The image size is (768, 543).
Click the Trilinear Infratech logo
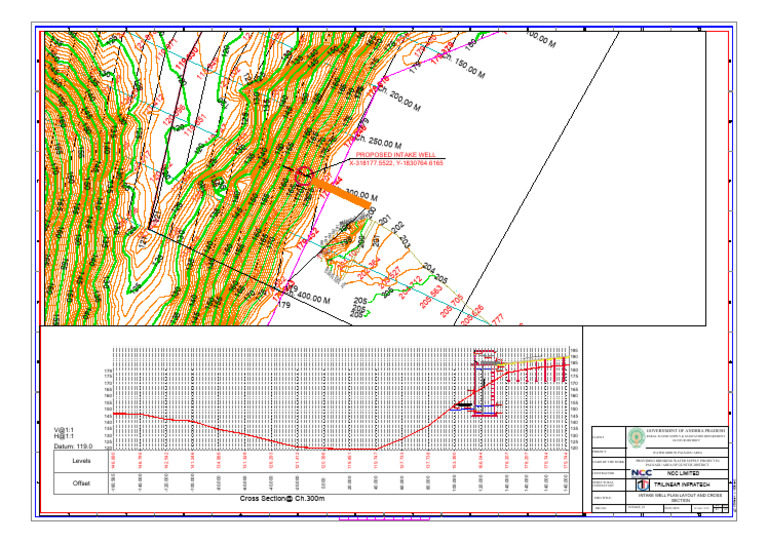[643, 485]
